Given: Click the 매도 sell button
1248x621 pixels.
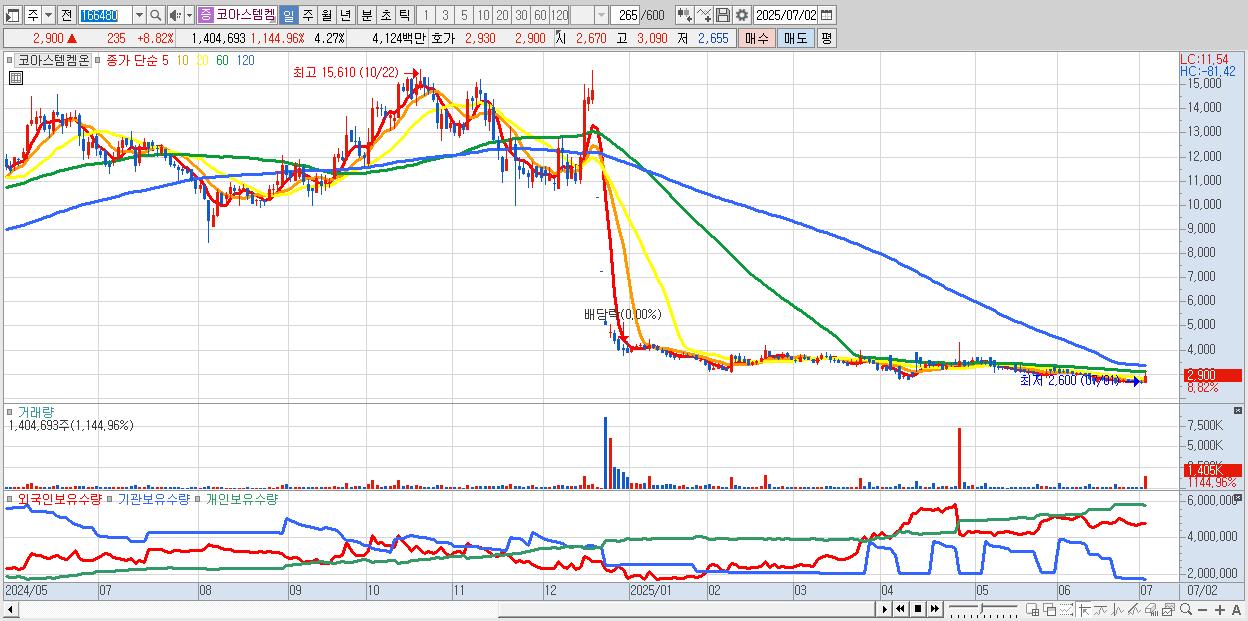Looking at the screenshot, I should 796,38.
